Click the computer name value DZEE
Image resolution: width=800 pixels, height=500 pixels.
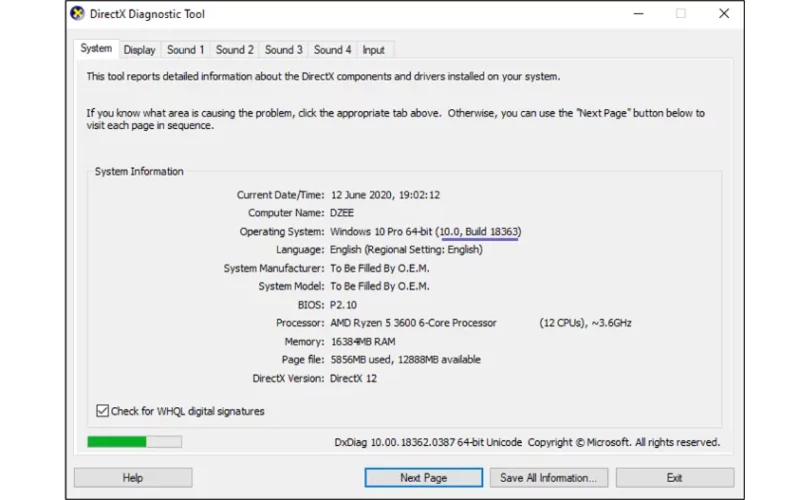point(342,213)
